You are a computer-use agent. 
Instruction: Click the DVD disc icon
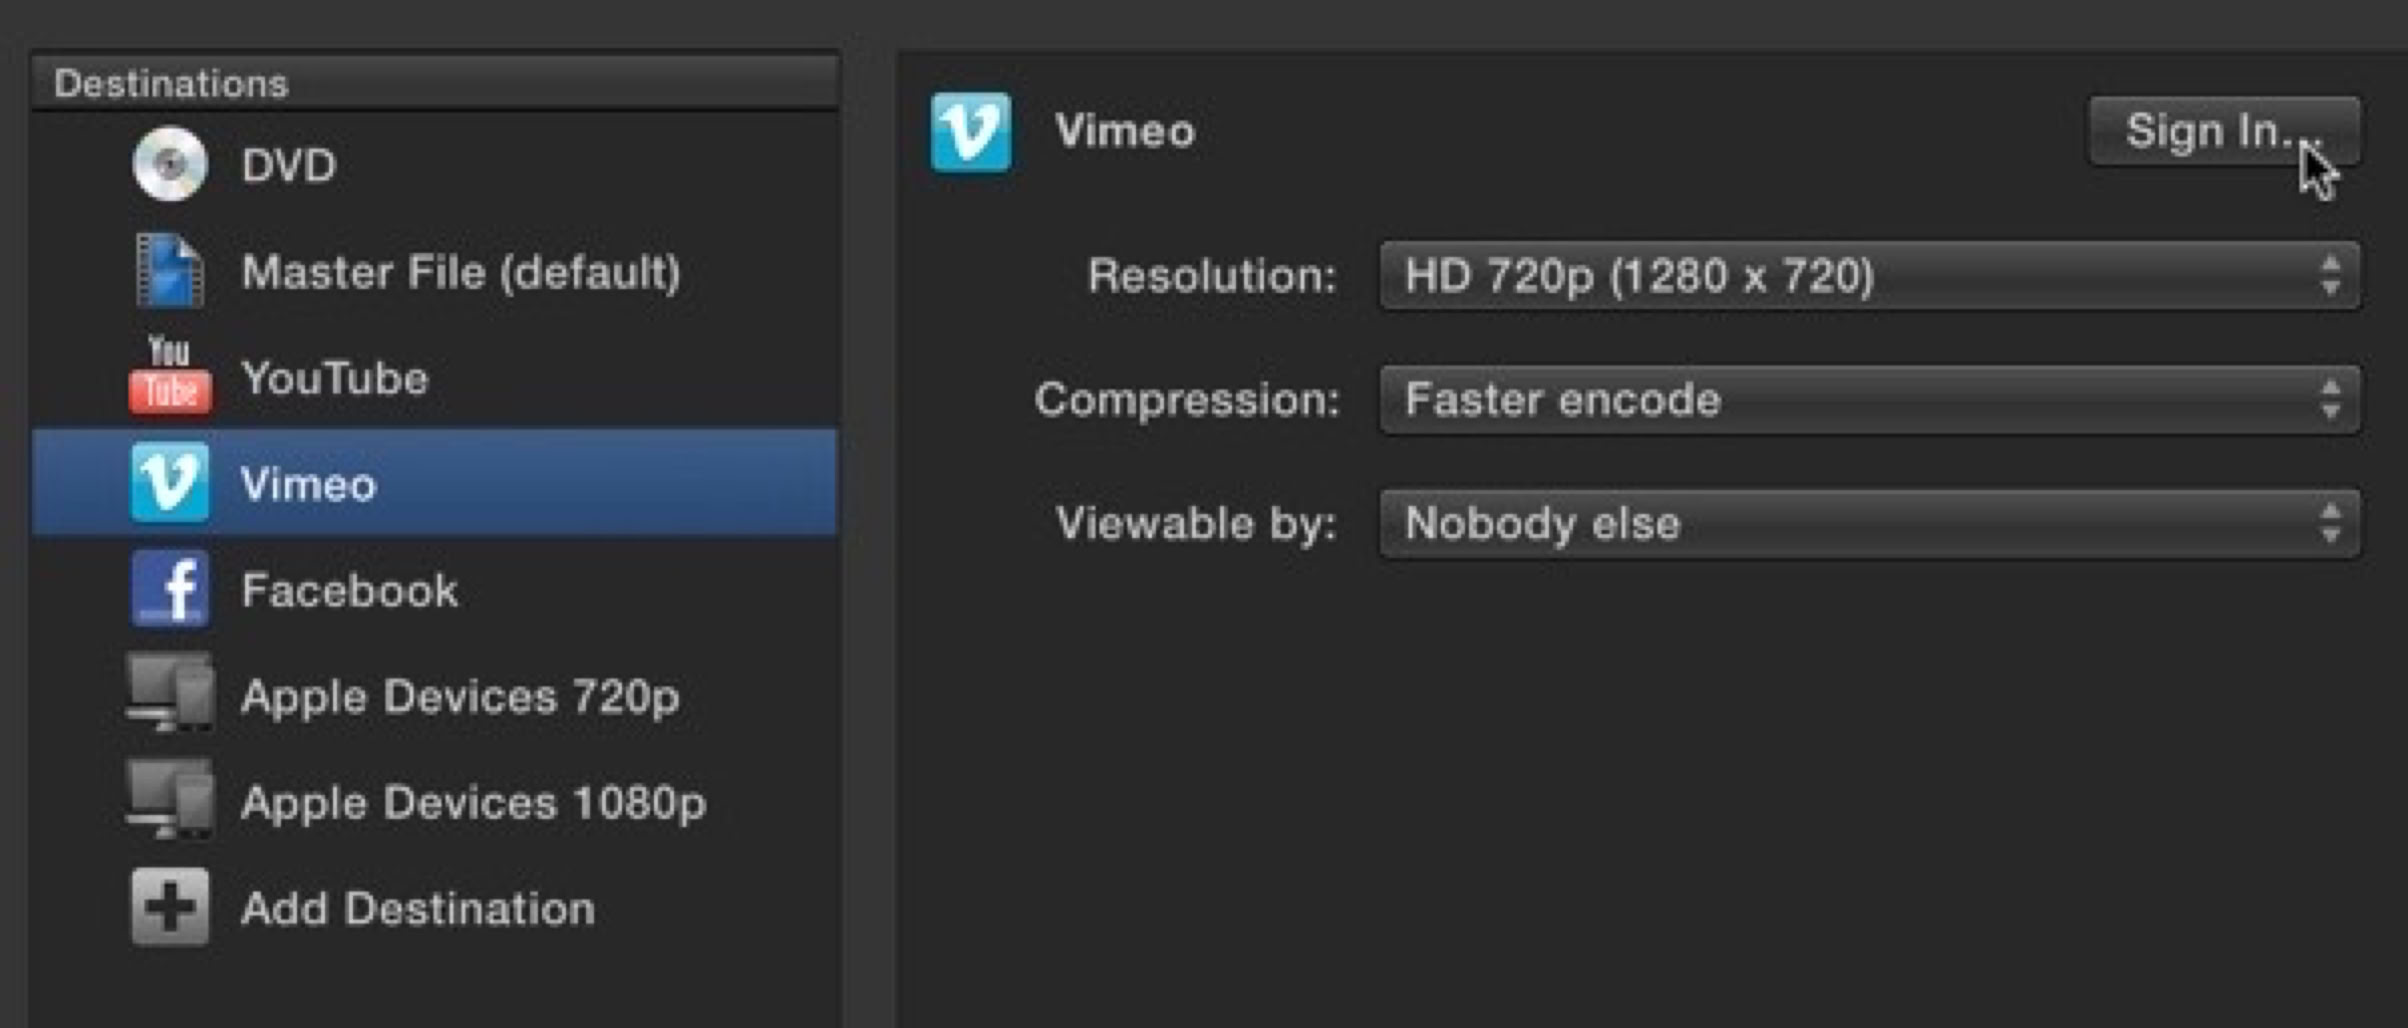(x=170, y=164)
